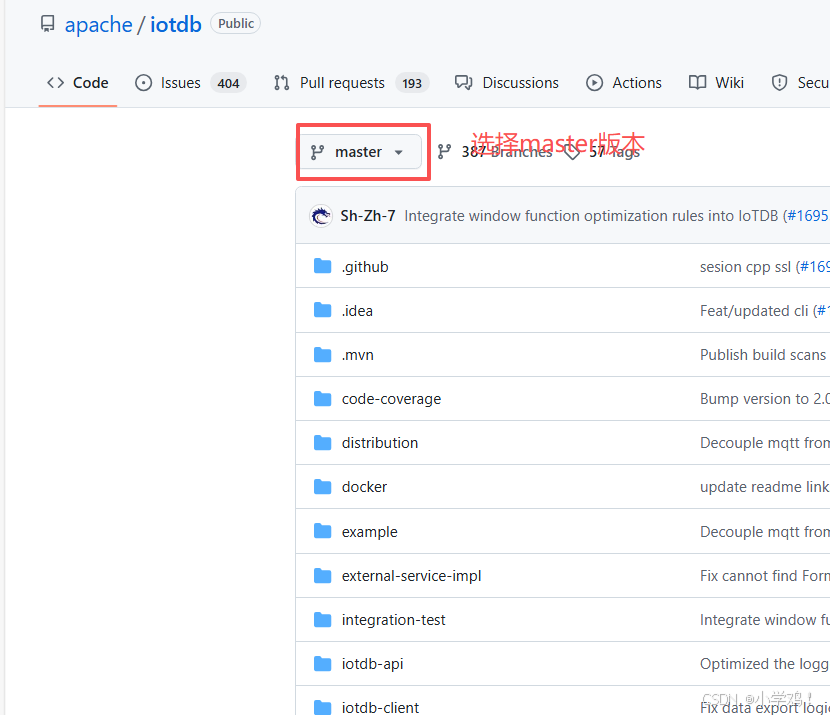Viewport: 830px width, 715px height.
Task: Click the git branch icon in master button
Action: point(318,152)
